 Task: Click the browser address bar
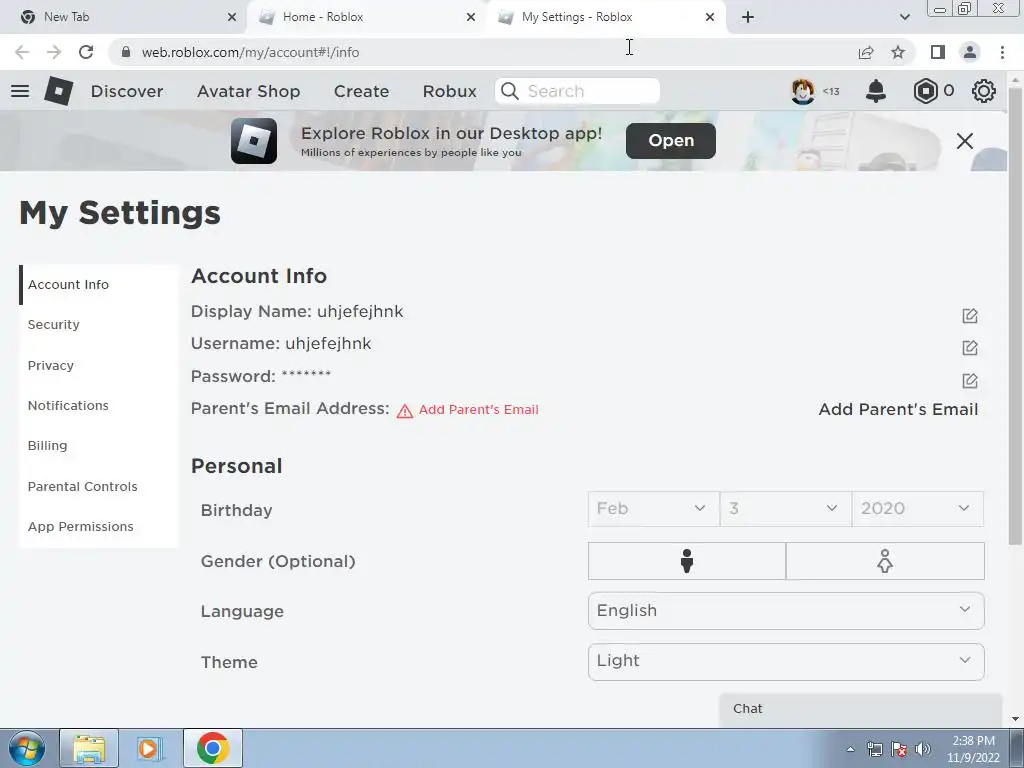point(483,52)
